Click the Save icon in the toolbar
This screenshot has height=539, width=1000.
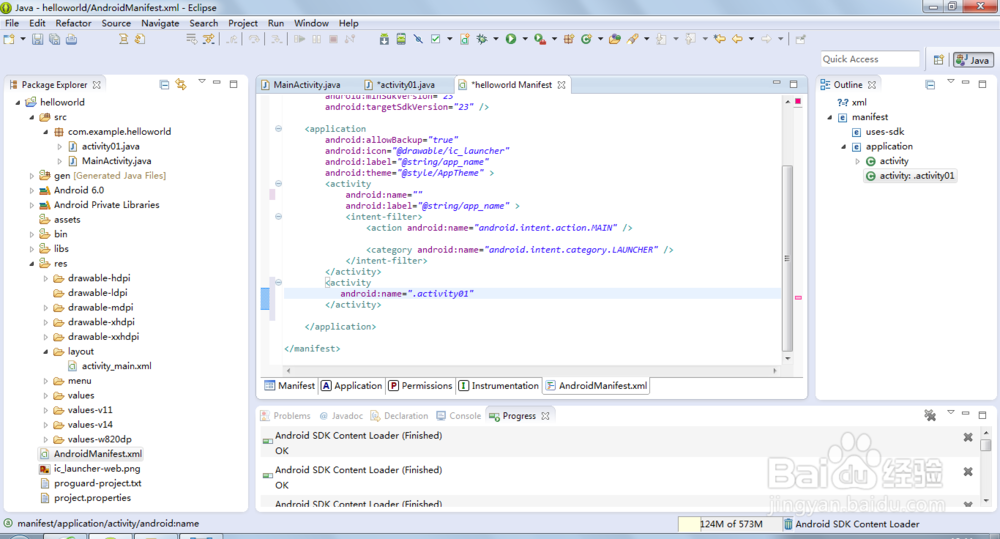coord(38,40)
